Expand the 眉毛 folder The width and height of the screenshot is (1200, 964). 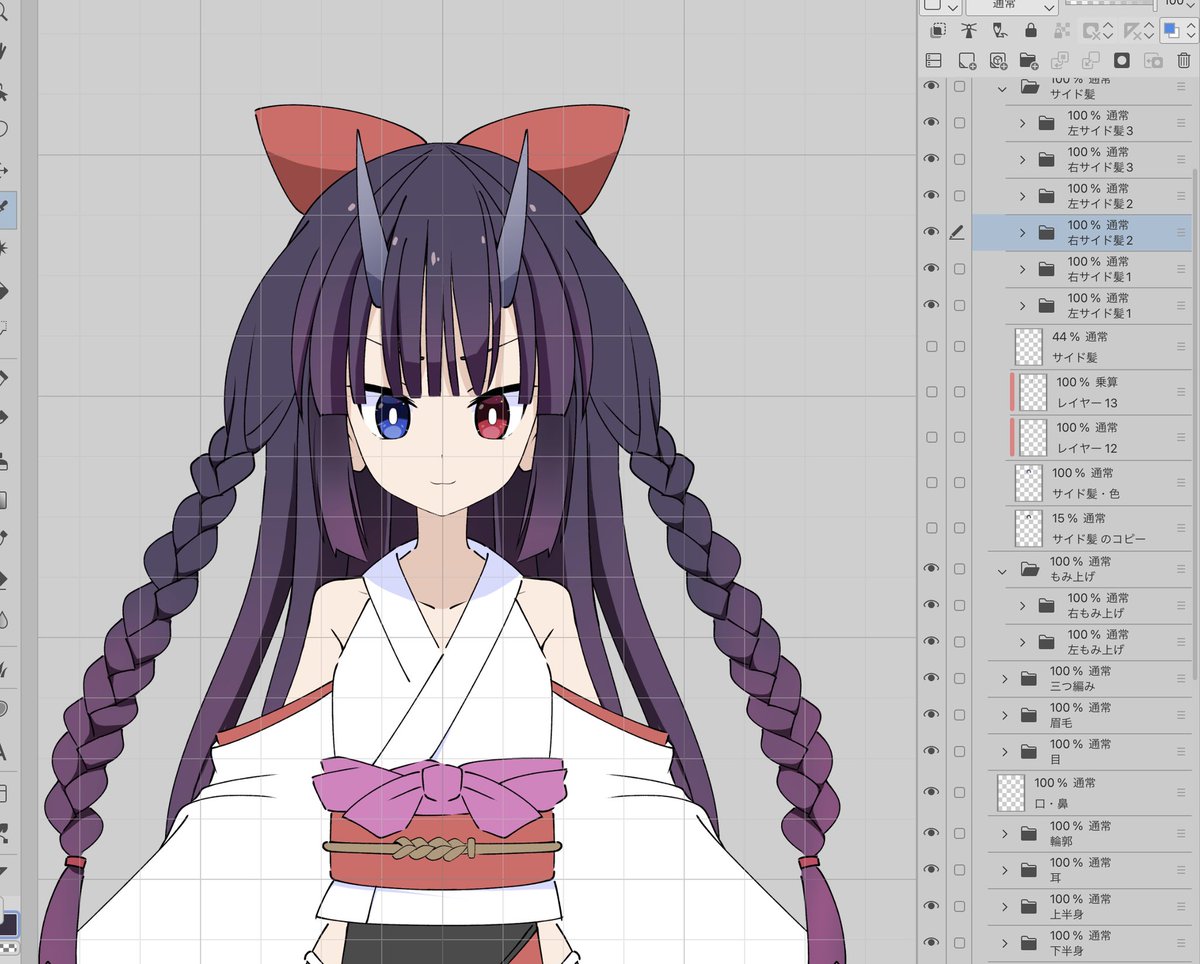click(x=1004, y=715)
